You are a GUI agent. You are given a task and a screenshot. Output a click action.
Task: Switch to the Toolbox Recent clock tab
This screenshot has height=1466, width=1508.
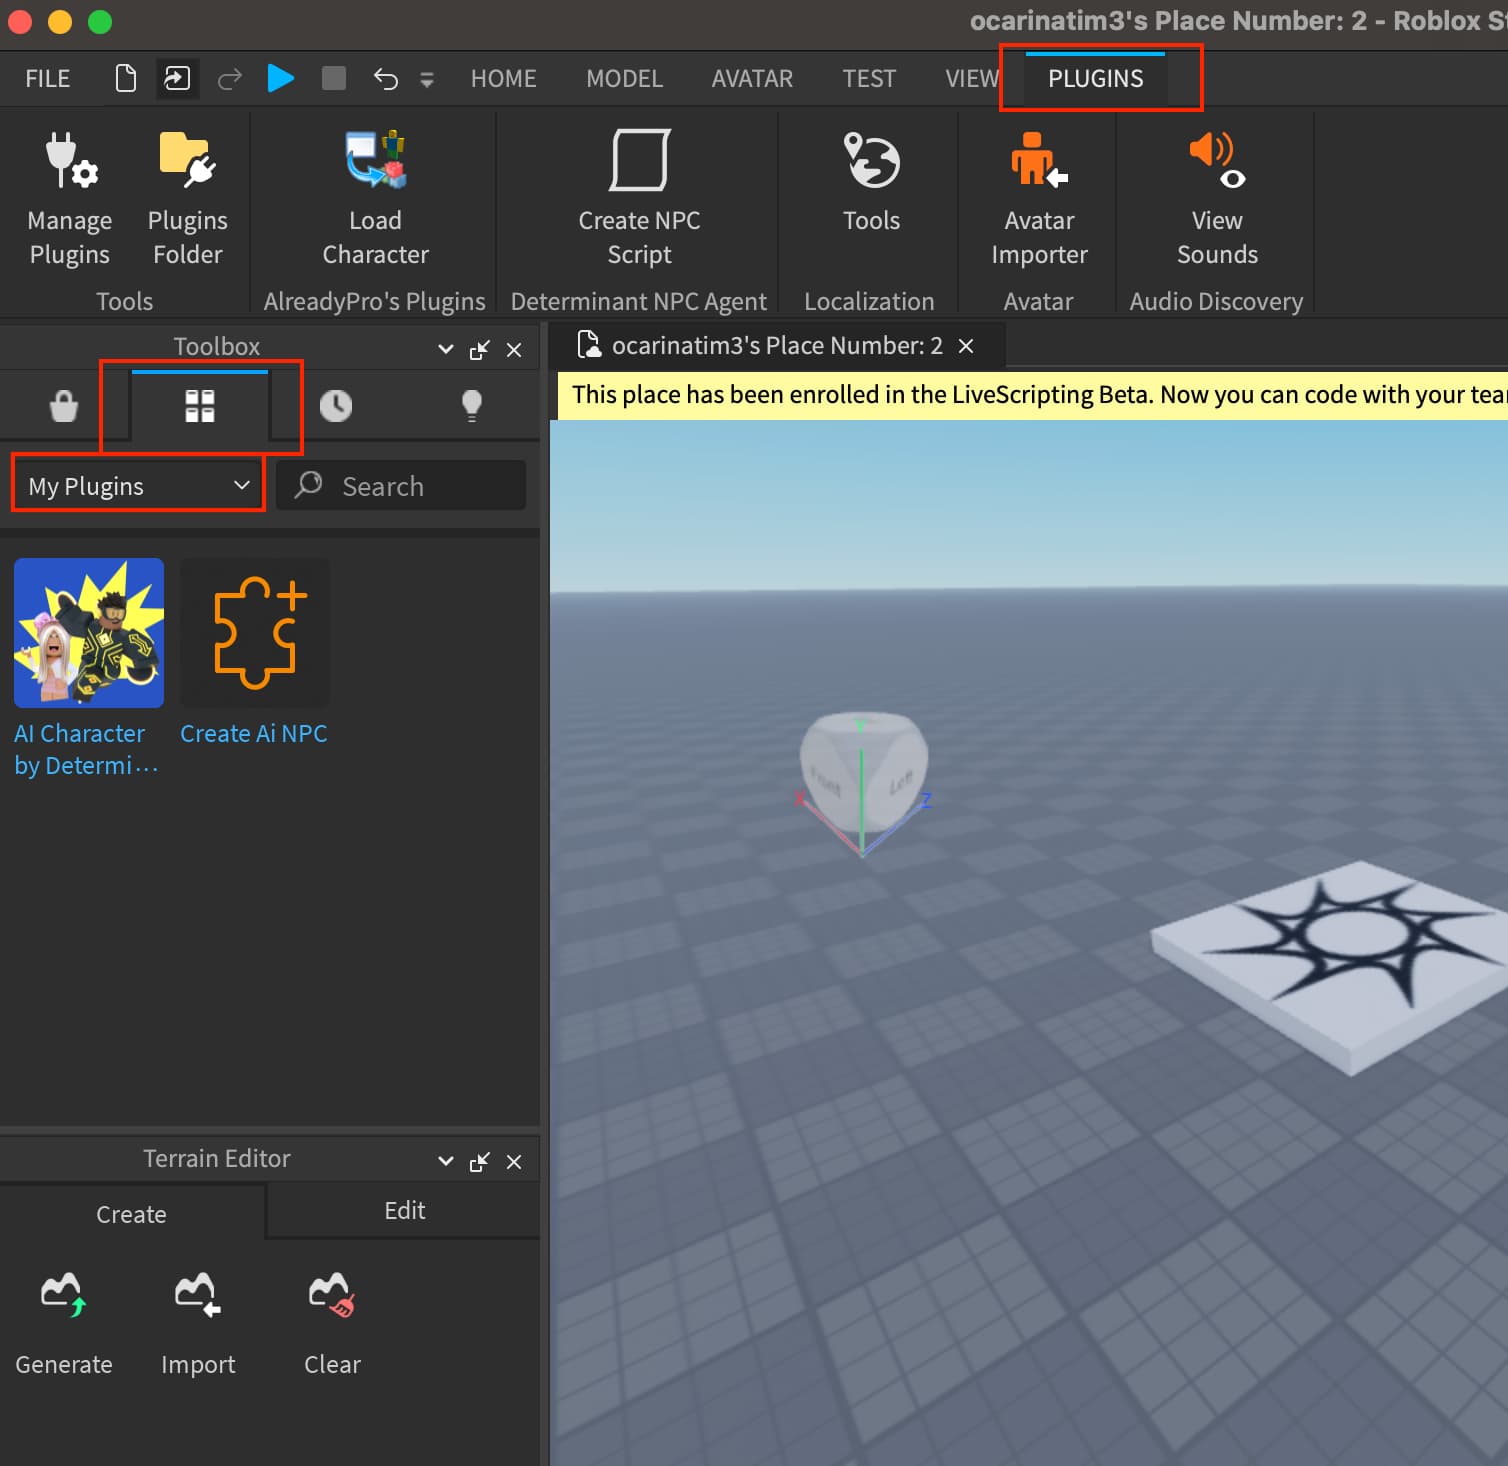[336, 406]
